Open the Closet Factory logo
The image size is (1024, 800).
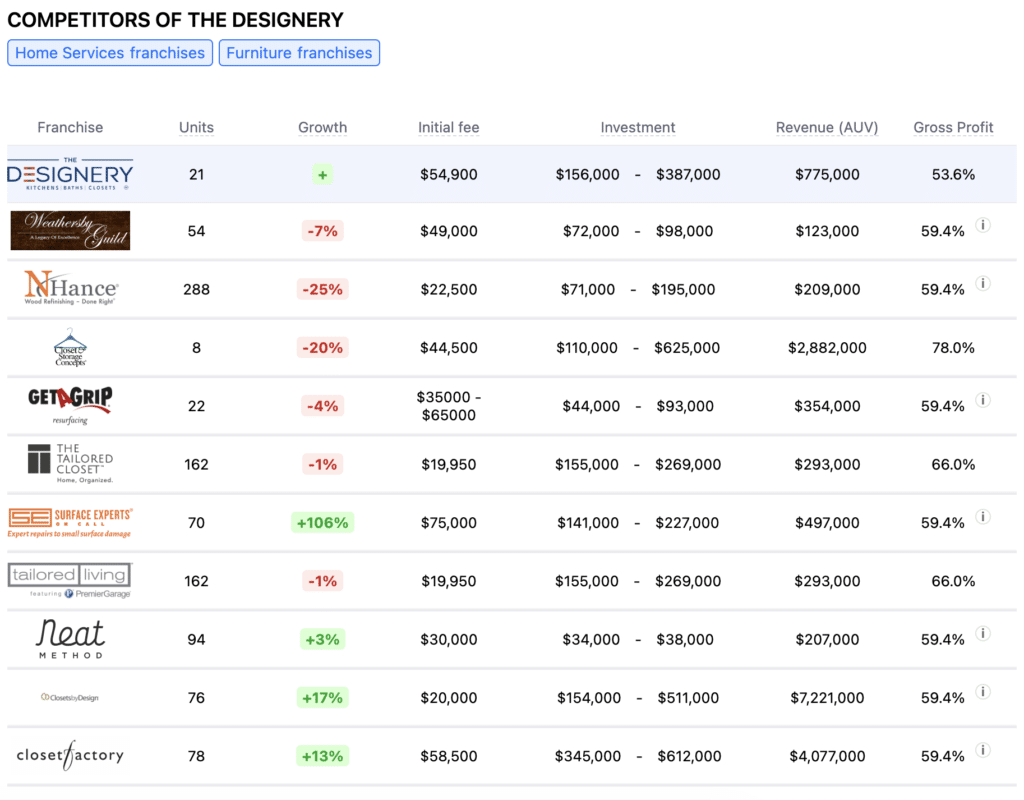point(70,756)
